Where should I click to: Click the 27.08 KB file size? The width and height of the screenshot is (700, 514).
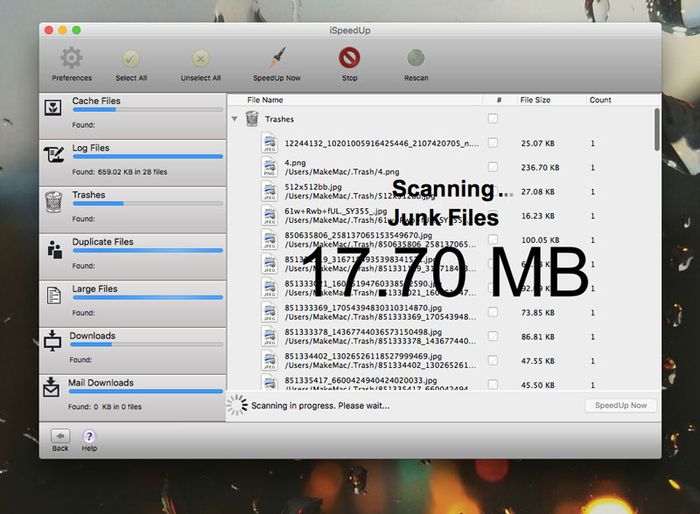click(538, 192)
